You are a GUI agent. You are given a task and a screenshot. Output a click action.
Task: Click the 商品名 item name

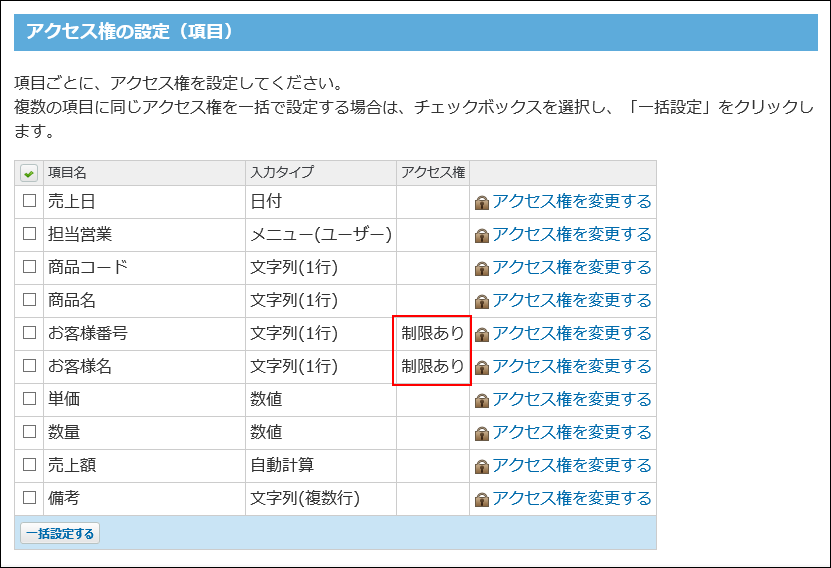tap(72, 300)
